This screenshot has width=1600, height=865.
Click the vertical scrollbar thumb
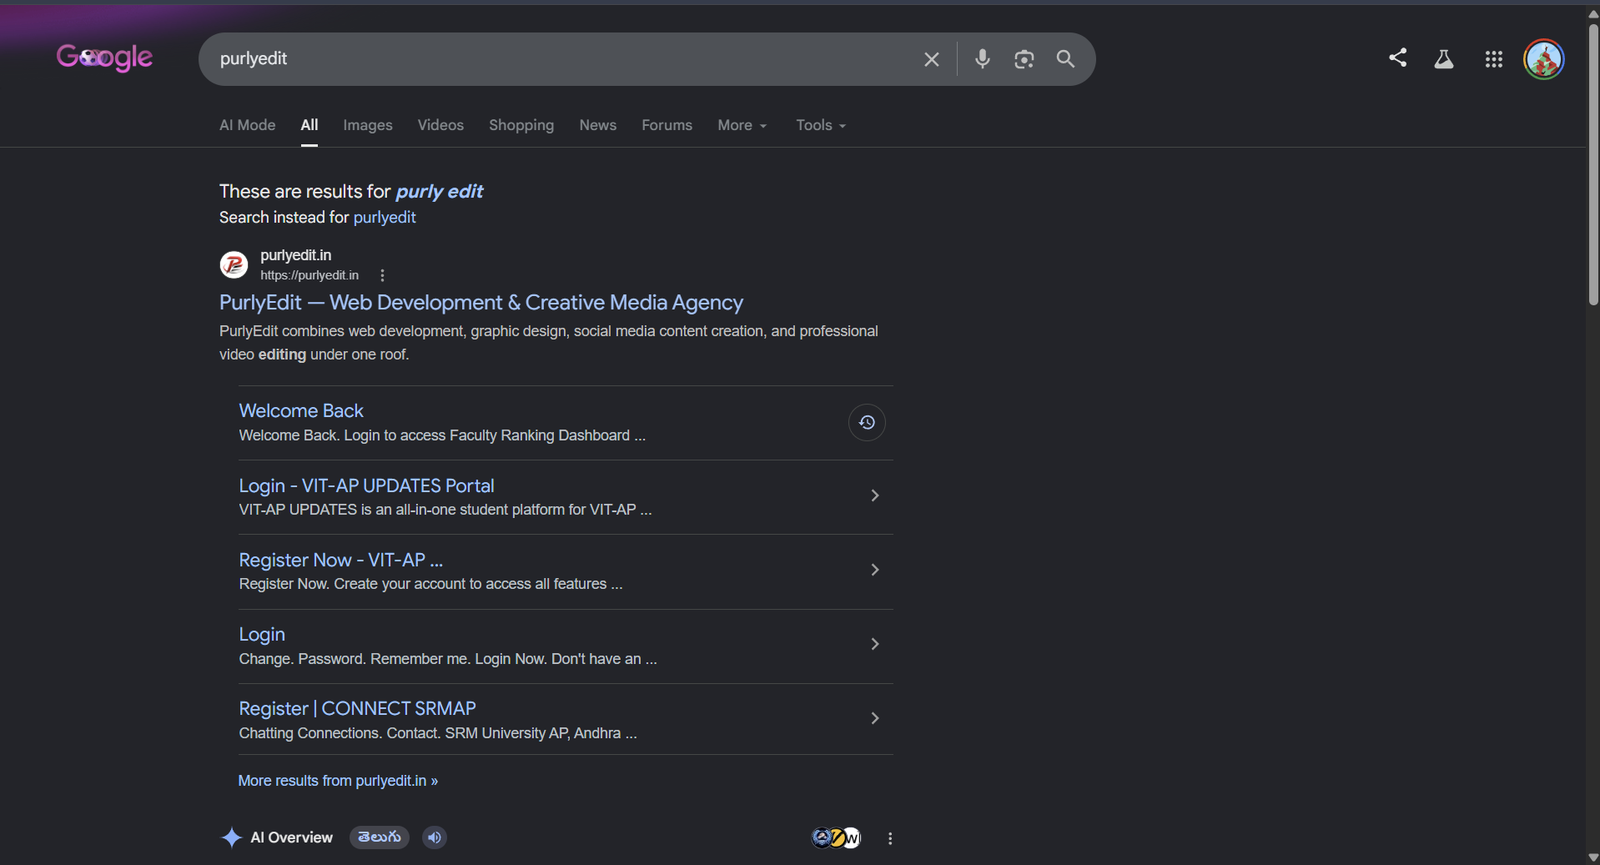[x=1593, y=163]
